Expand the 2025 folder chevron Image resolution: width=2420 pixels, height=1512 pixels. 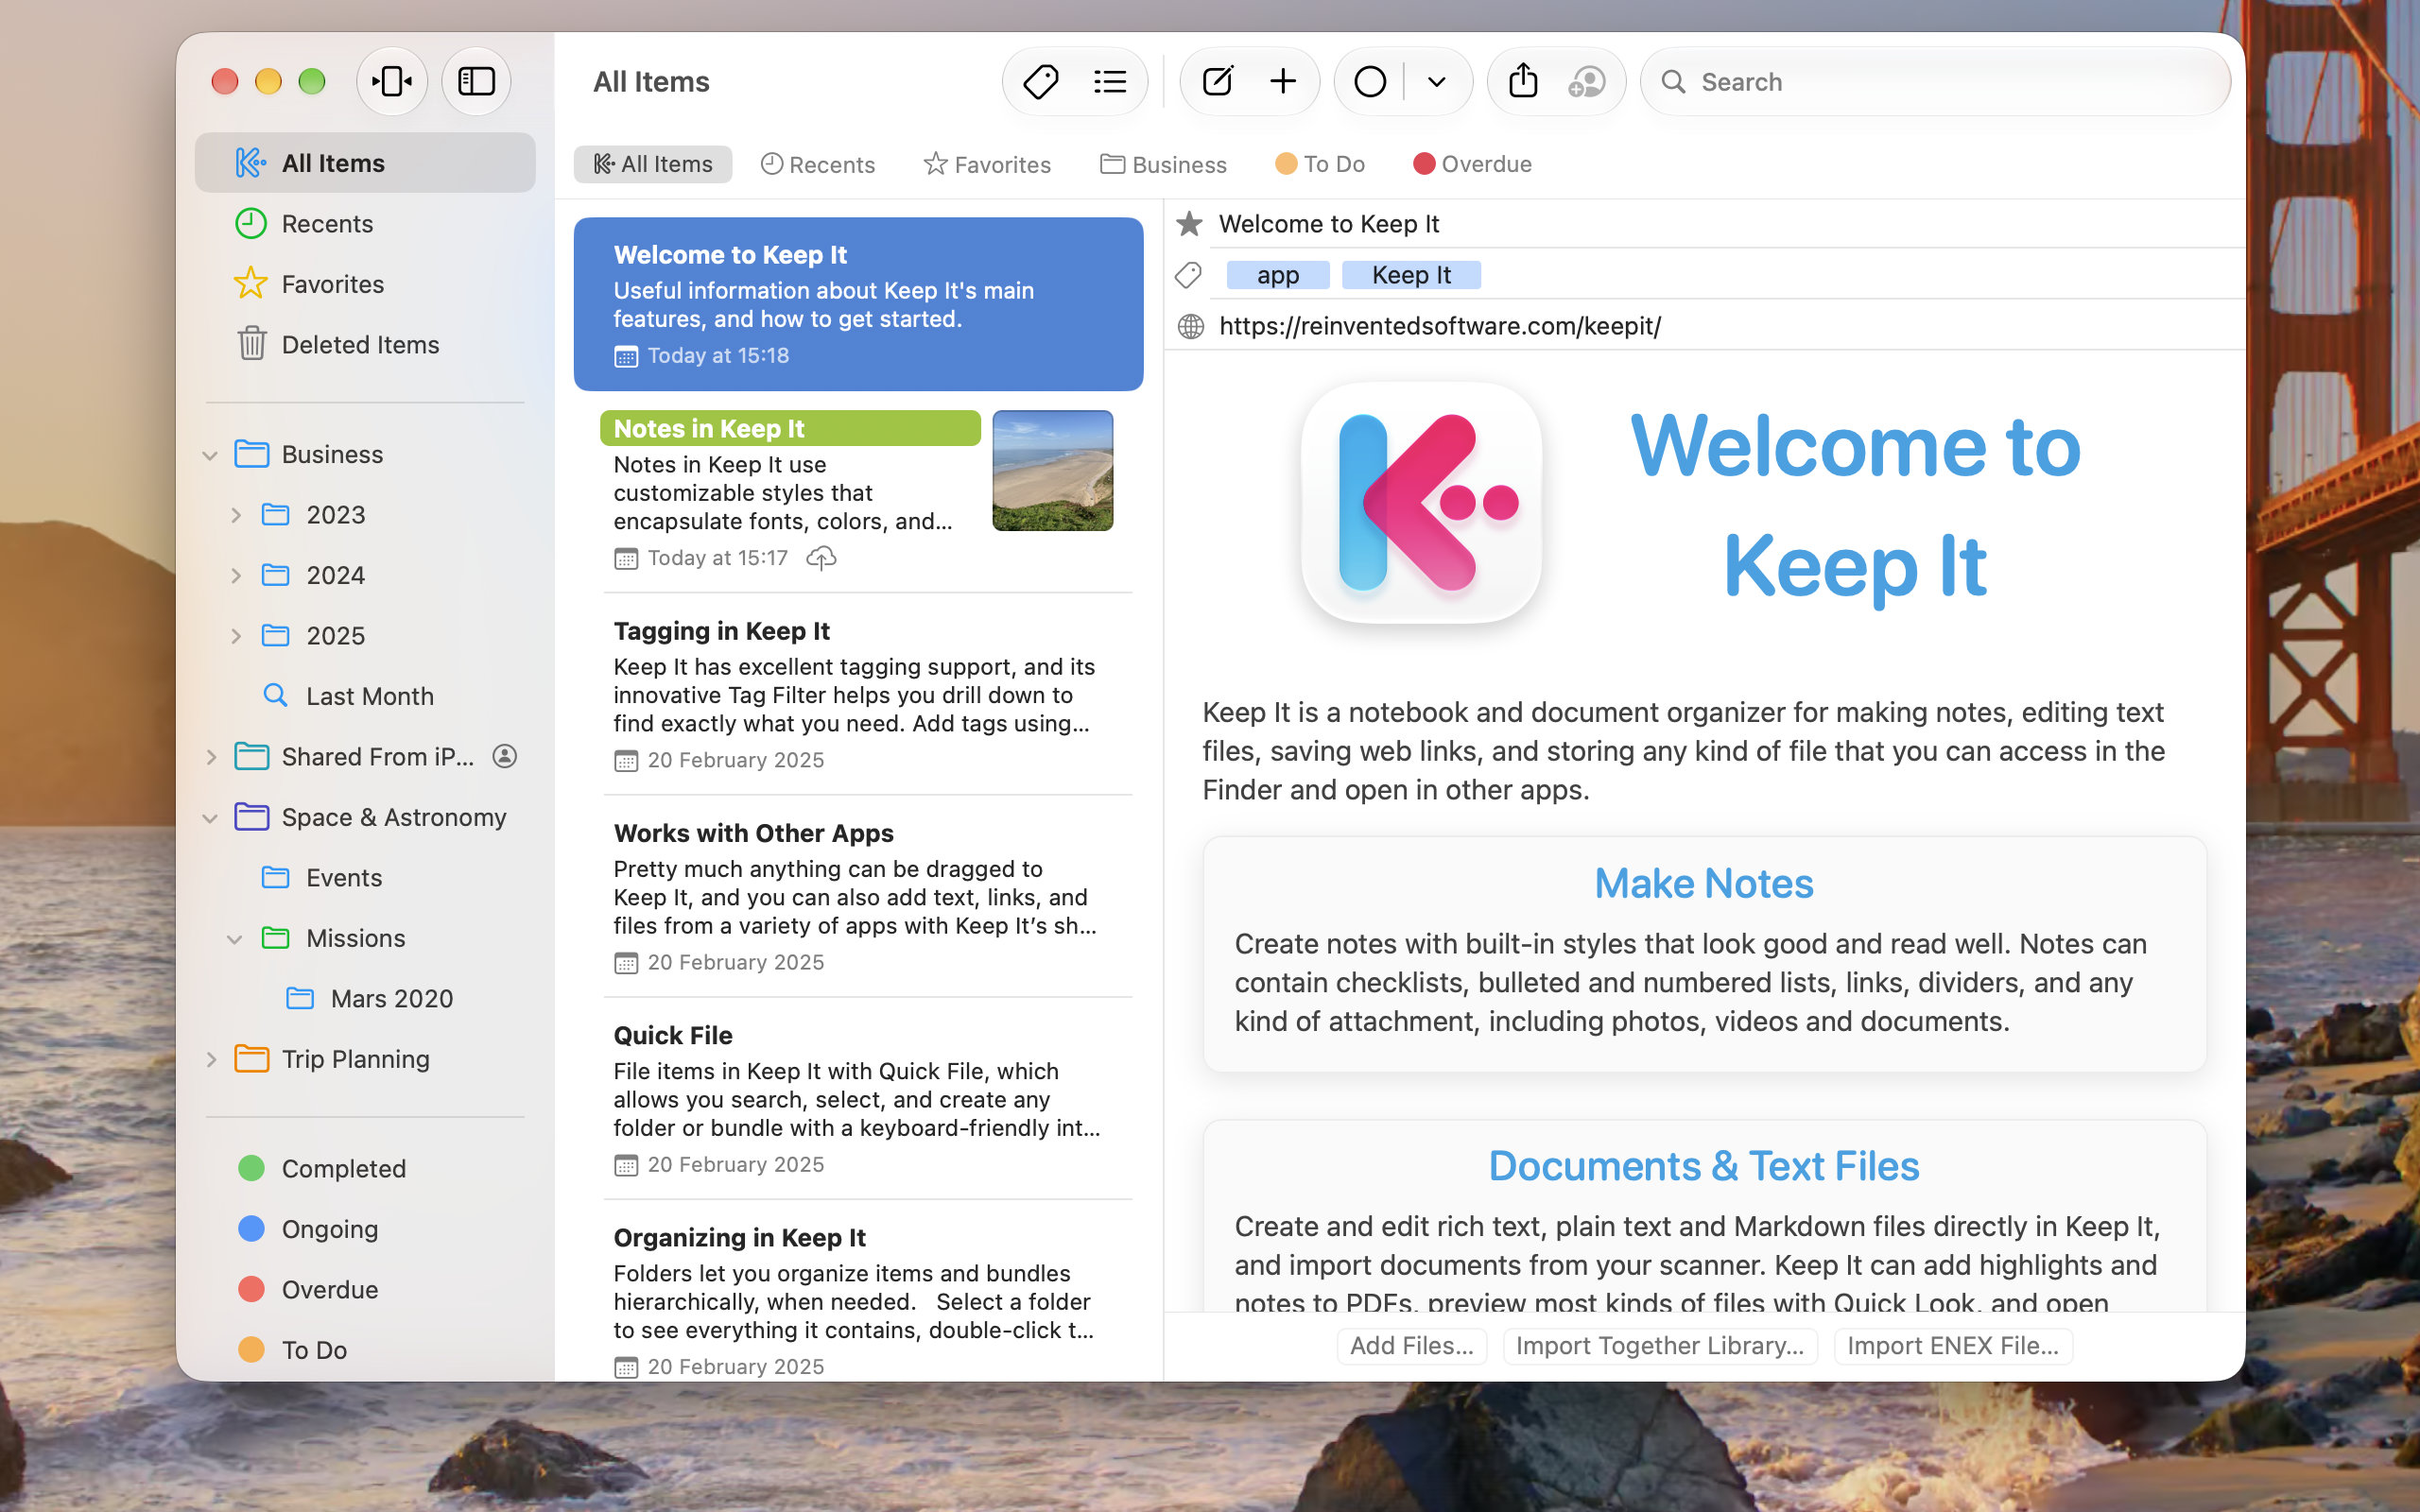[236, 636]
